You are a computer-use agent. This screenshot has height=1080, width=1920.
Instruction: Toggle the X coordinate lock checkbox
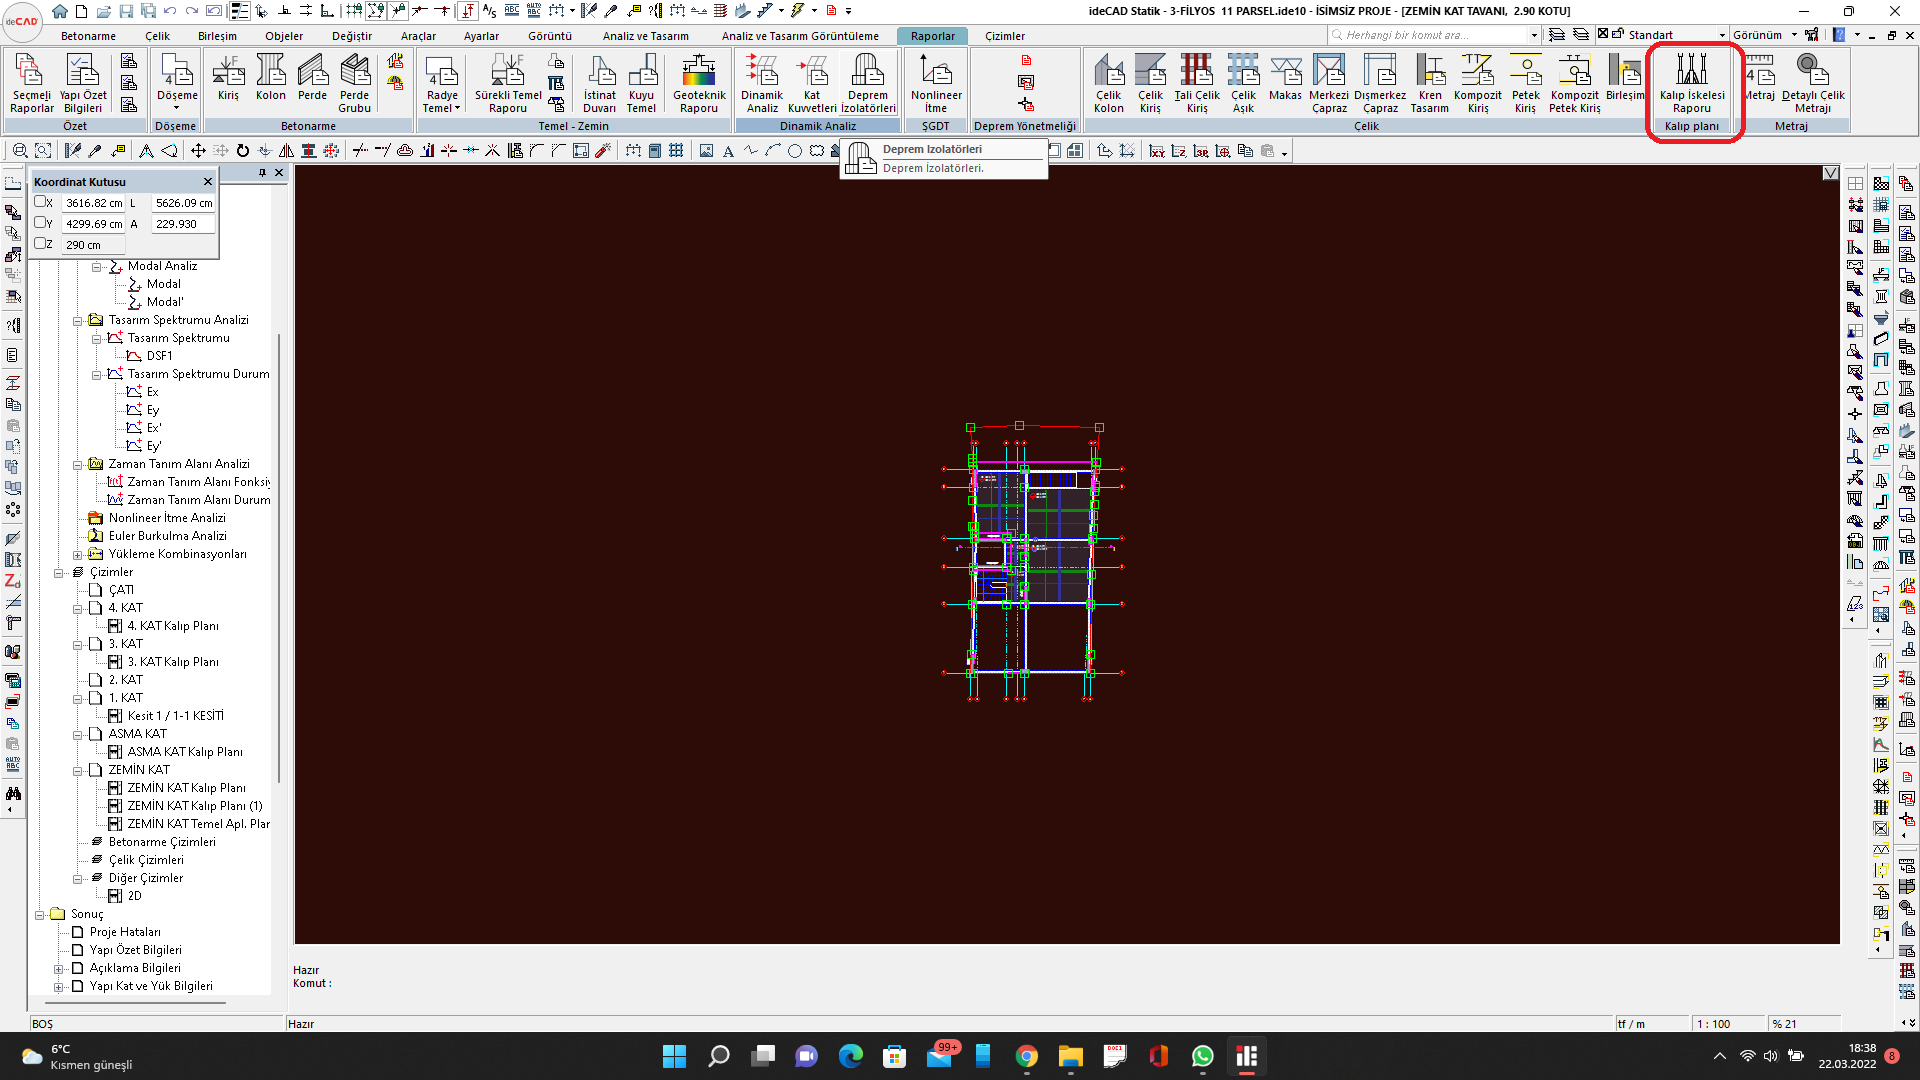coord(41,202)
